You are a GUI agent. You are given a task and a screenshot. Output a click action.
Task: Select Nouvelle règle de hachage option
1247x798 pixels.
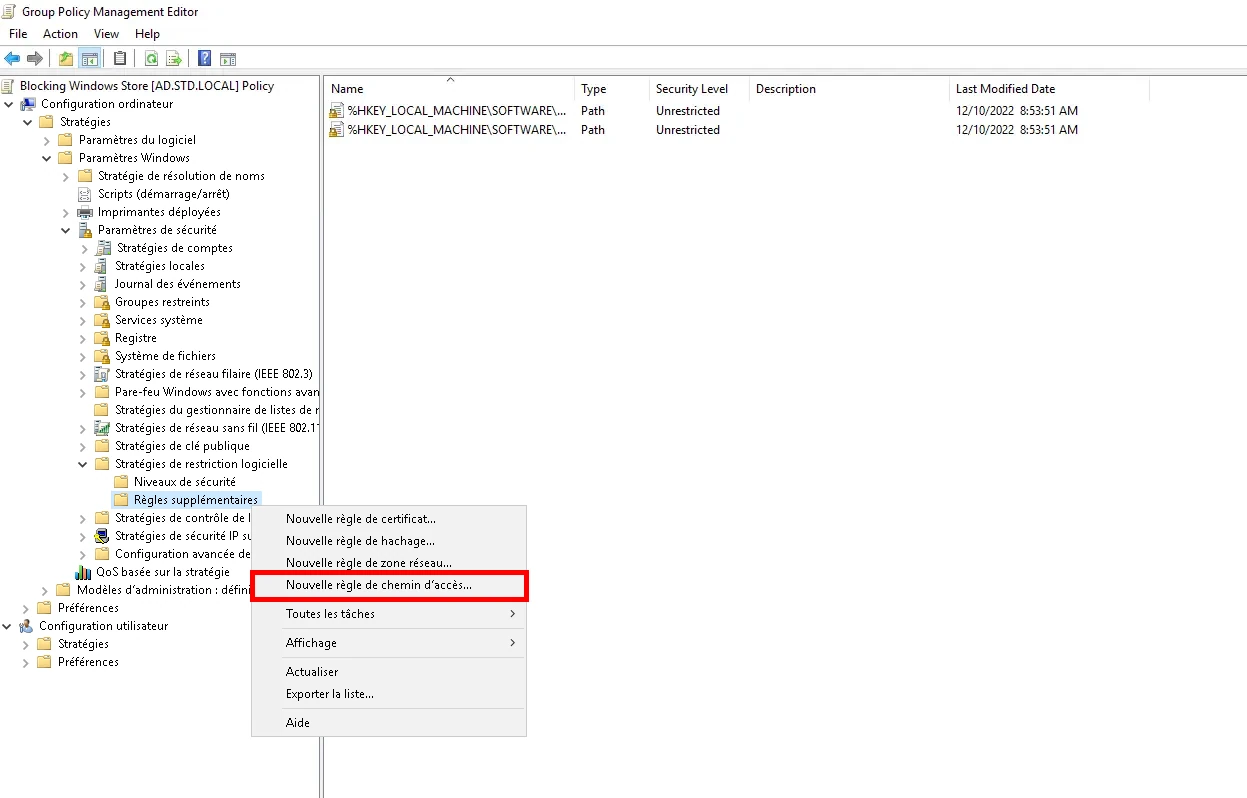point(360,541)
